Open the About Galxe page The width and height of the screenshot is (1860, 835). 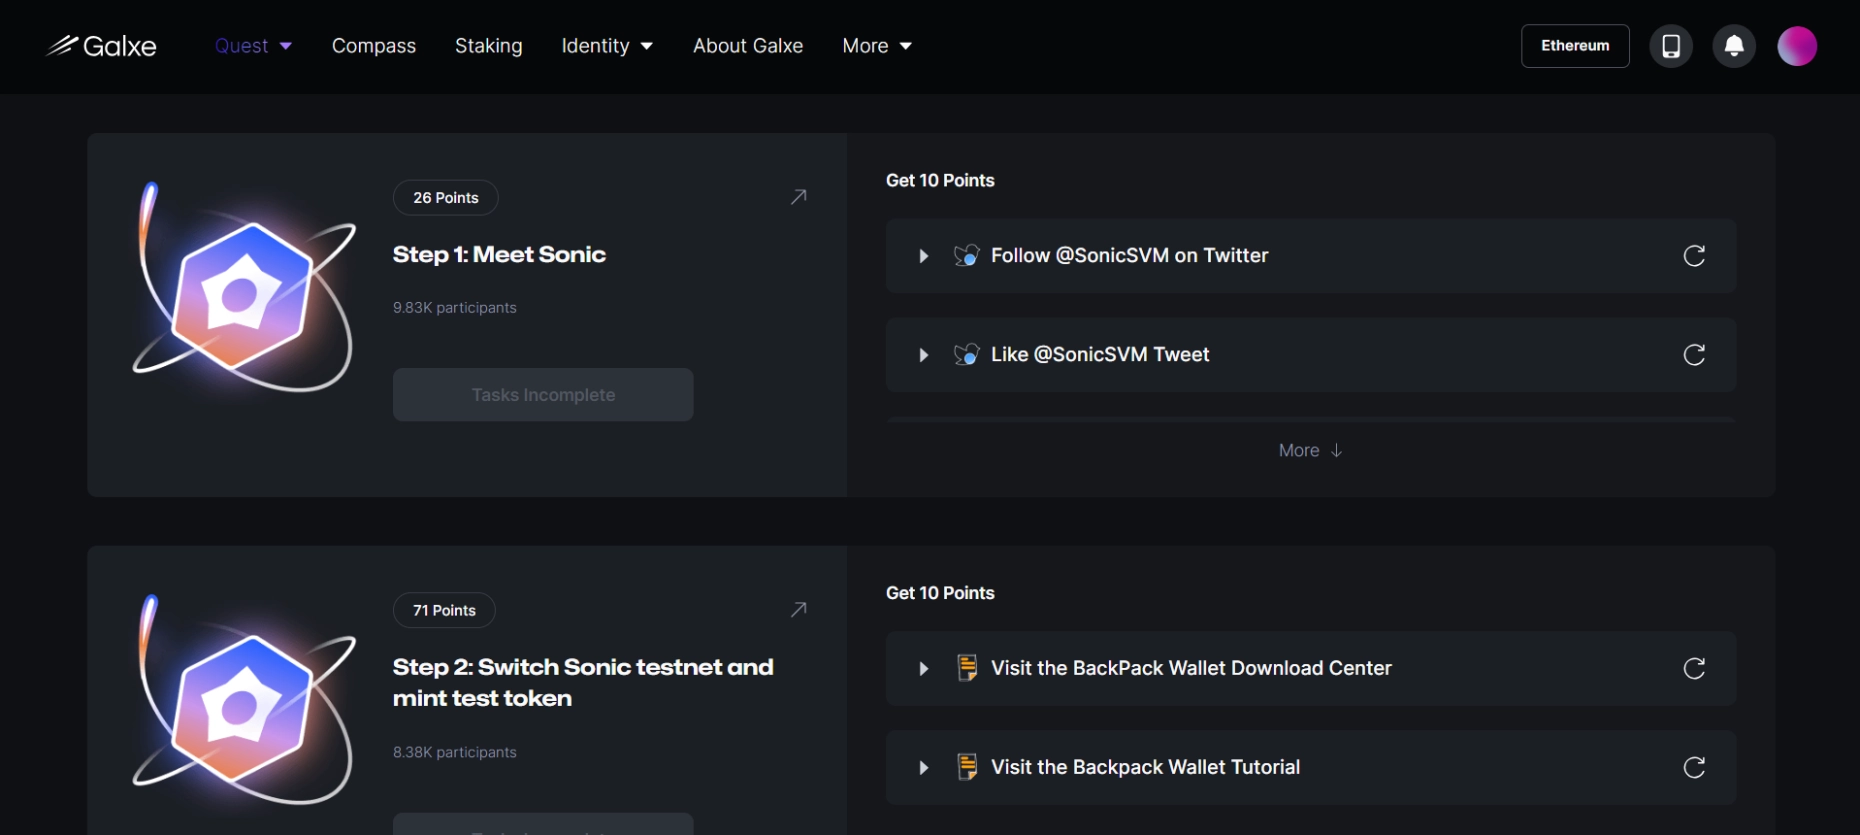748,46
